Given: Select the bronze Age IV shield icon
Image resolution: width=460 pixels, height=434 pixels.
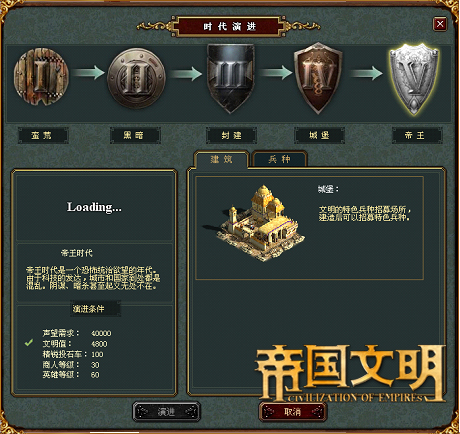Looking at the screenshot, I should click(x=318, y=78).
